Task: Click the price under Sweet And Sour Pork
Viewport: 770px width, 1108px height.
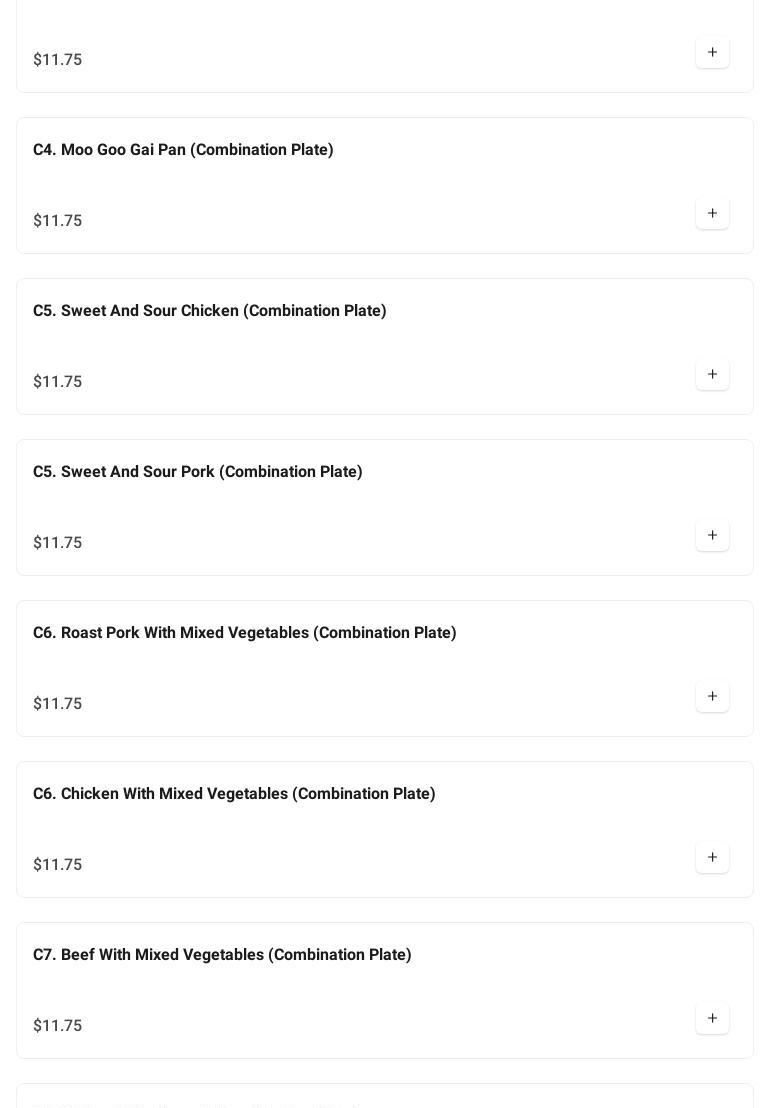Action: 58,543
